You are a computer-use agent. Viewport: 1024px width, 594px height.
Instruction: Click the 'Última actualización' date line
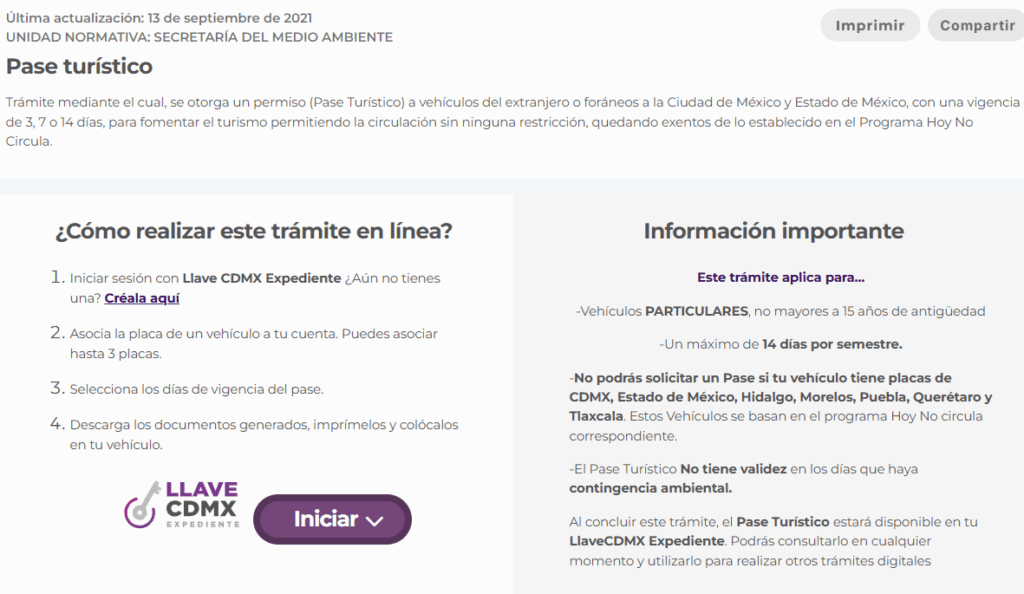pyautogui.click(x=159, y=18)
